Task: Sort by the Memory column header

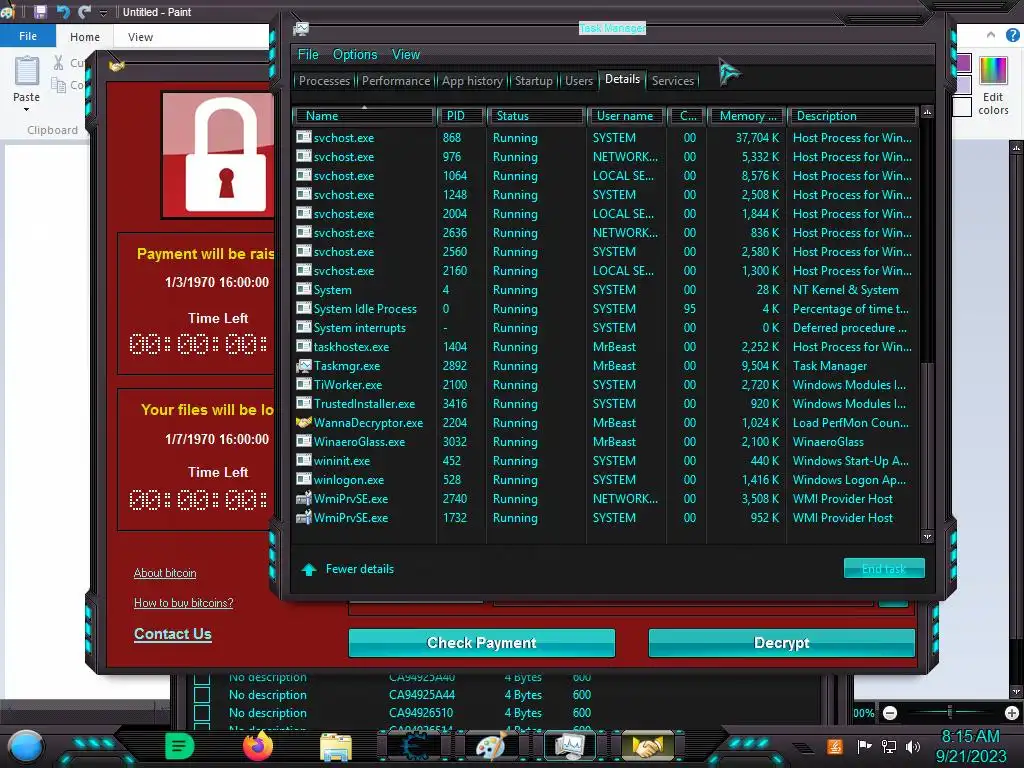Action: (x=747, y=116)
